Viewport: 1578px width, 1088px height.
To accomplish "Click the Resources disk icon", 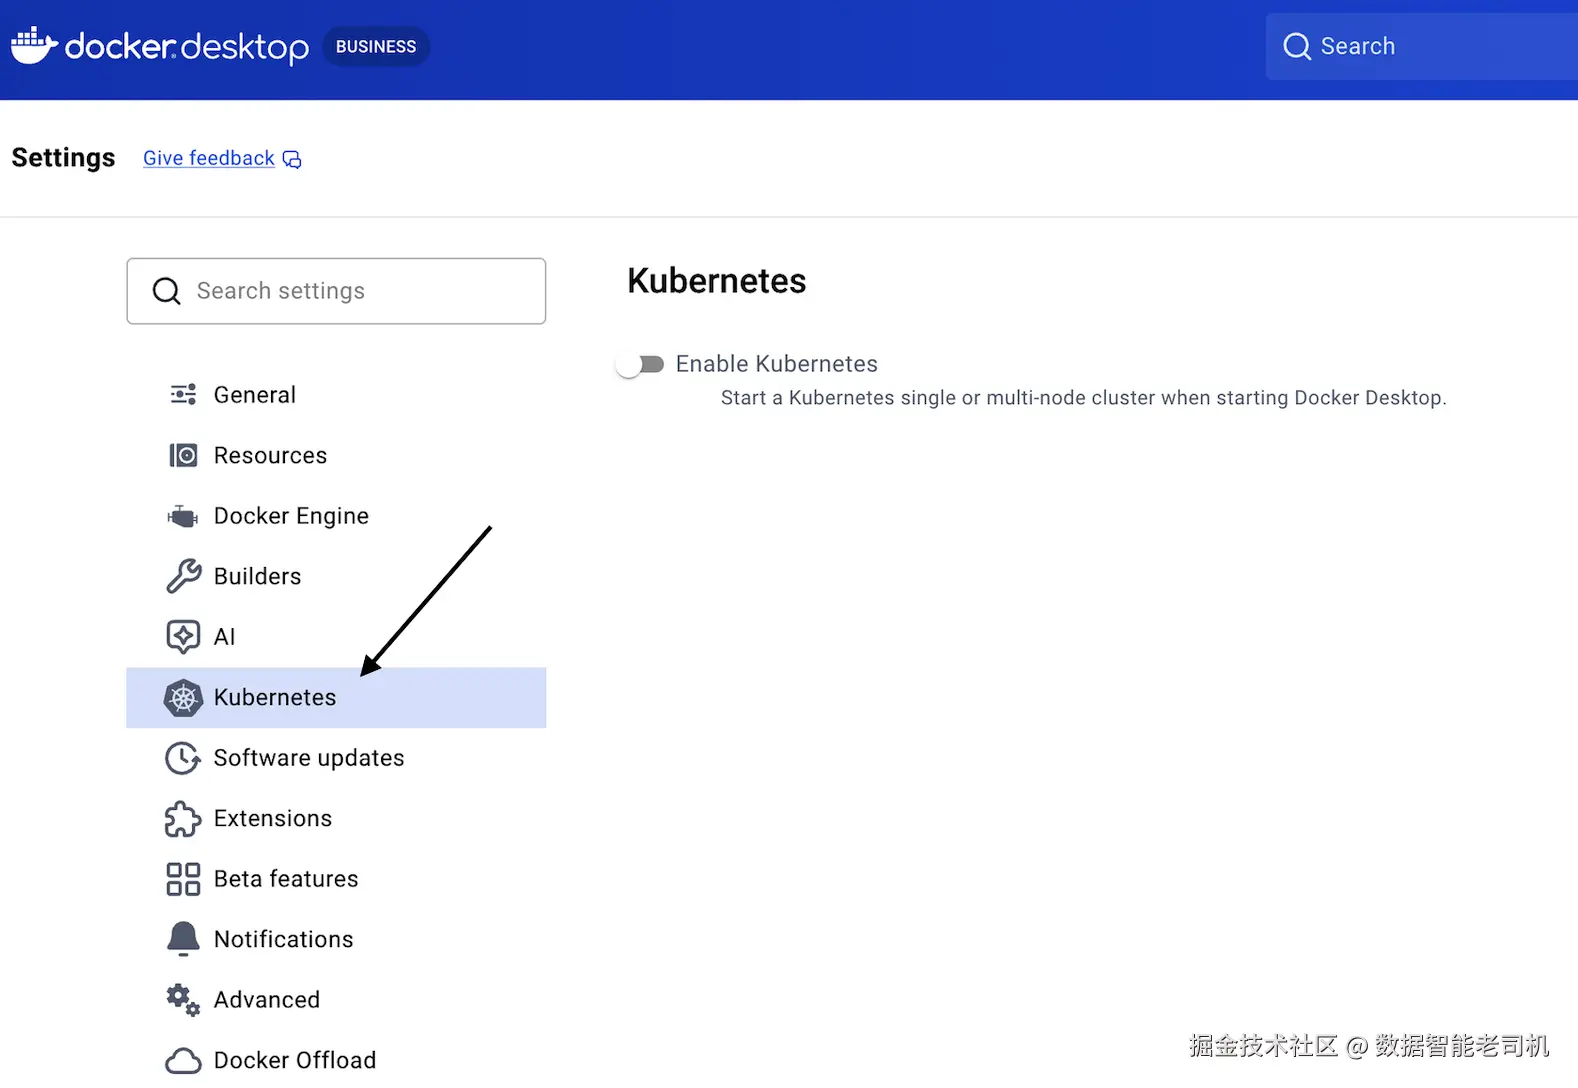I will tap(183, 455).
